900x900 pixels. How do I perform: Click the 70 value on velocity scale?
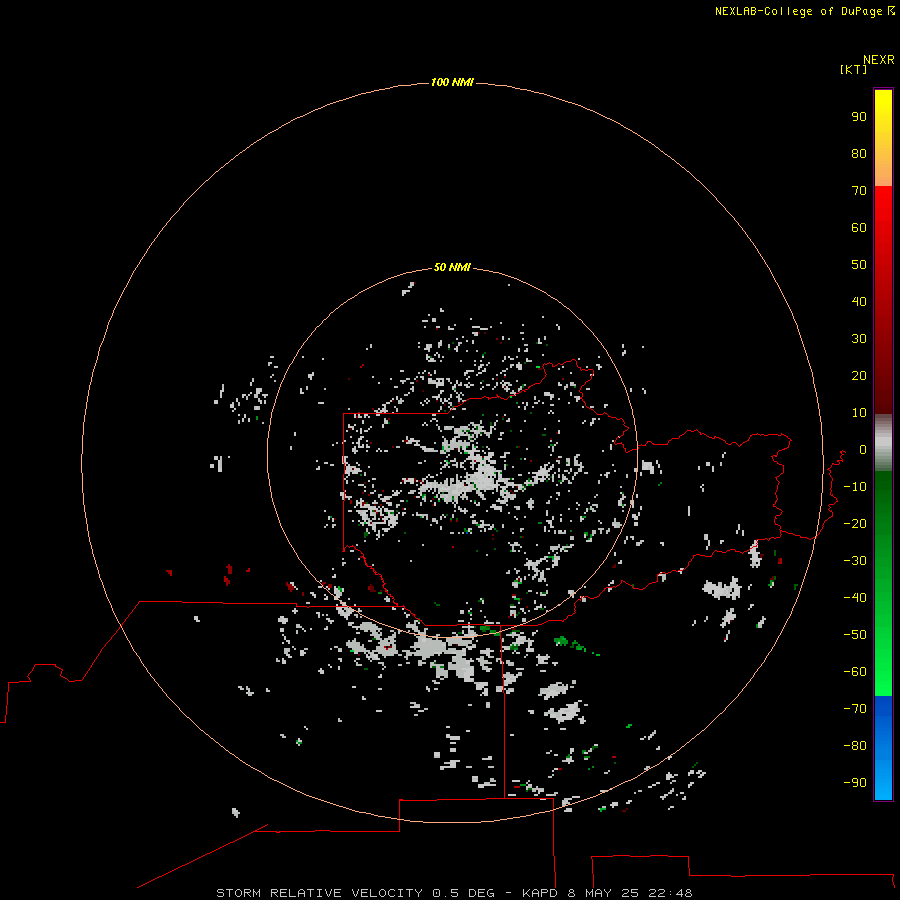859,191
